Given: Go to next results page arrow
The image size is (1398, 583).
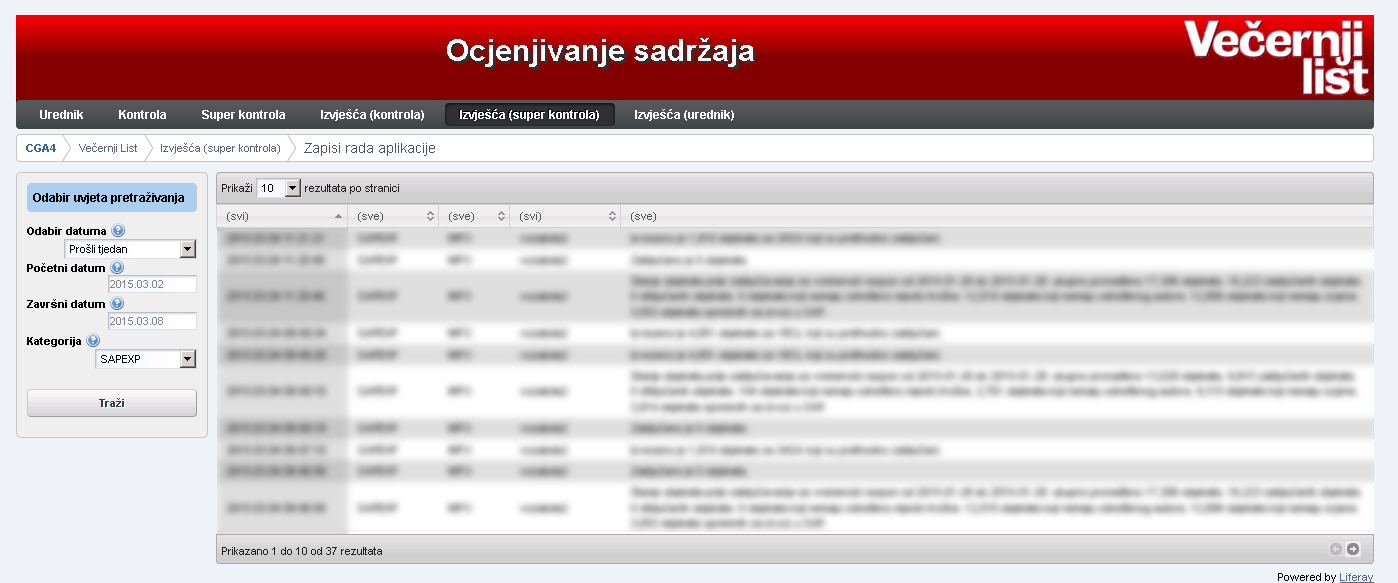Looking at the screenshot, I should tap(1353, 549).
